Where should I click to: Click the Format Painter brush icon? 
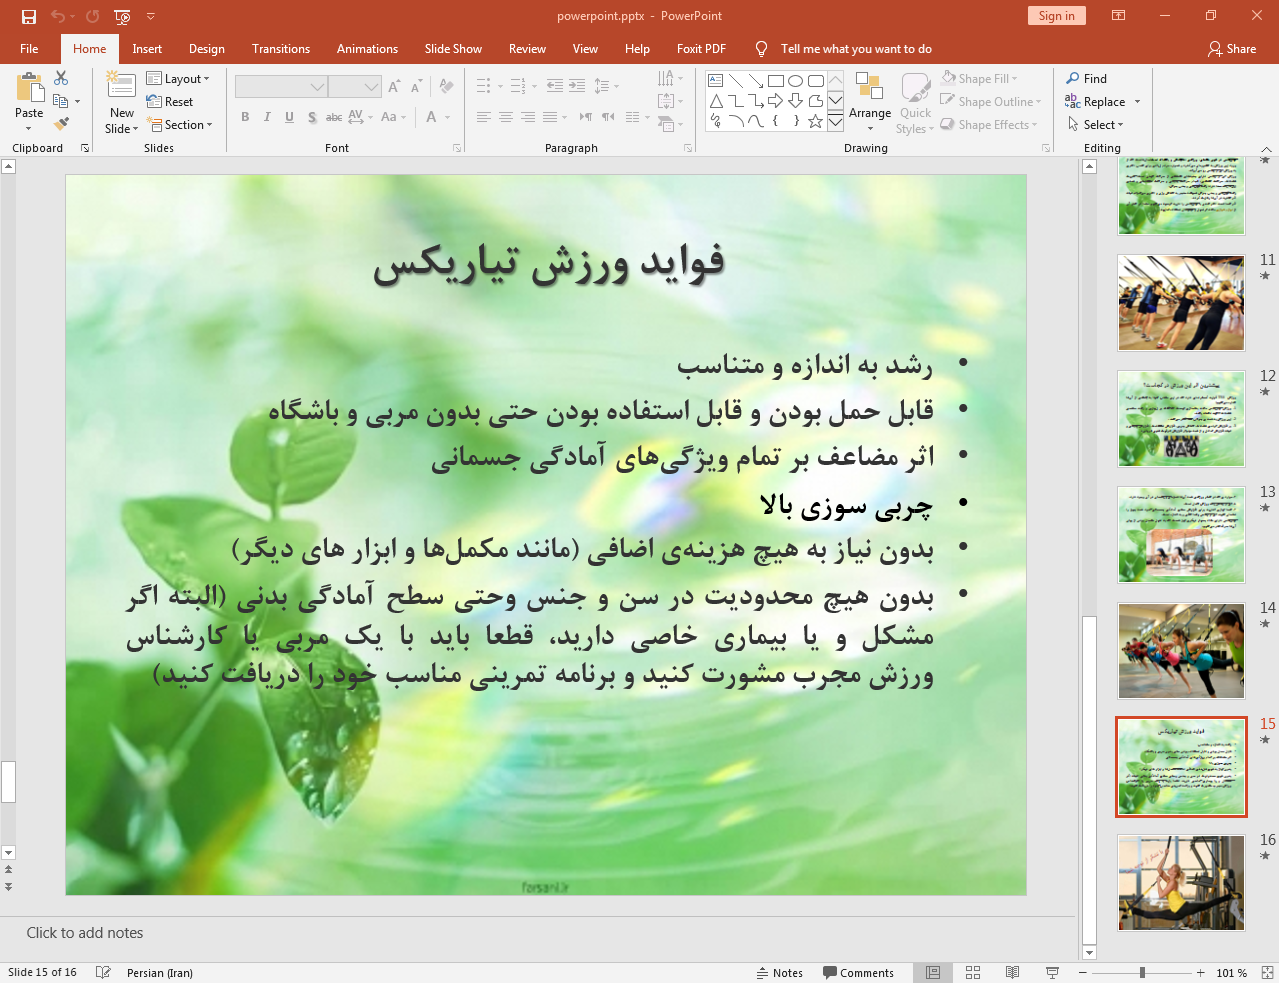point(61,124)
